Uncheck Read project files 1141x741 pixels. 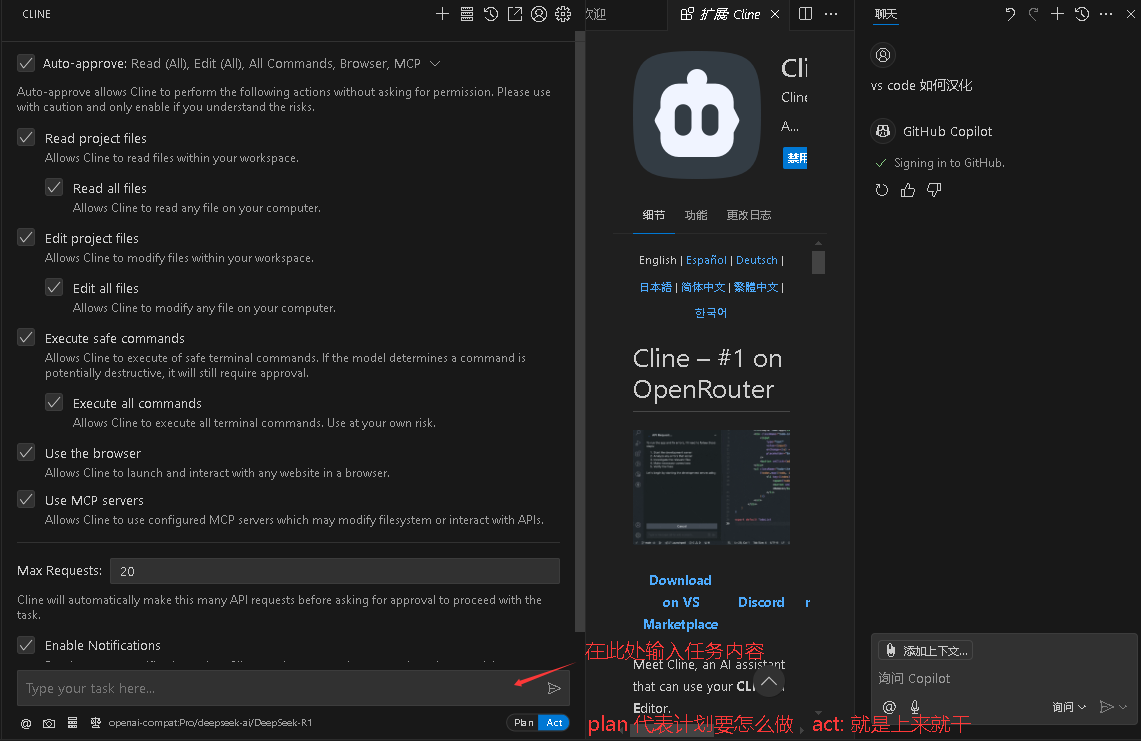tap(25, 138)
